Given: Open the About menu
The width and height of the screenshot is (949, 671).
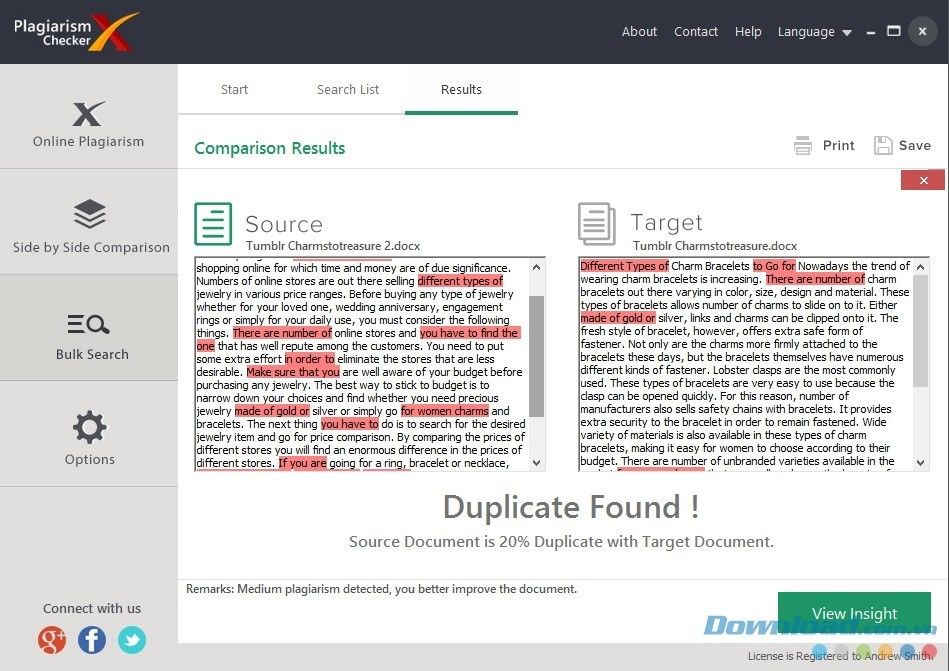Looking at the screenshot, I should pyautogui.click(x=639, y=31).
